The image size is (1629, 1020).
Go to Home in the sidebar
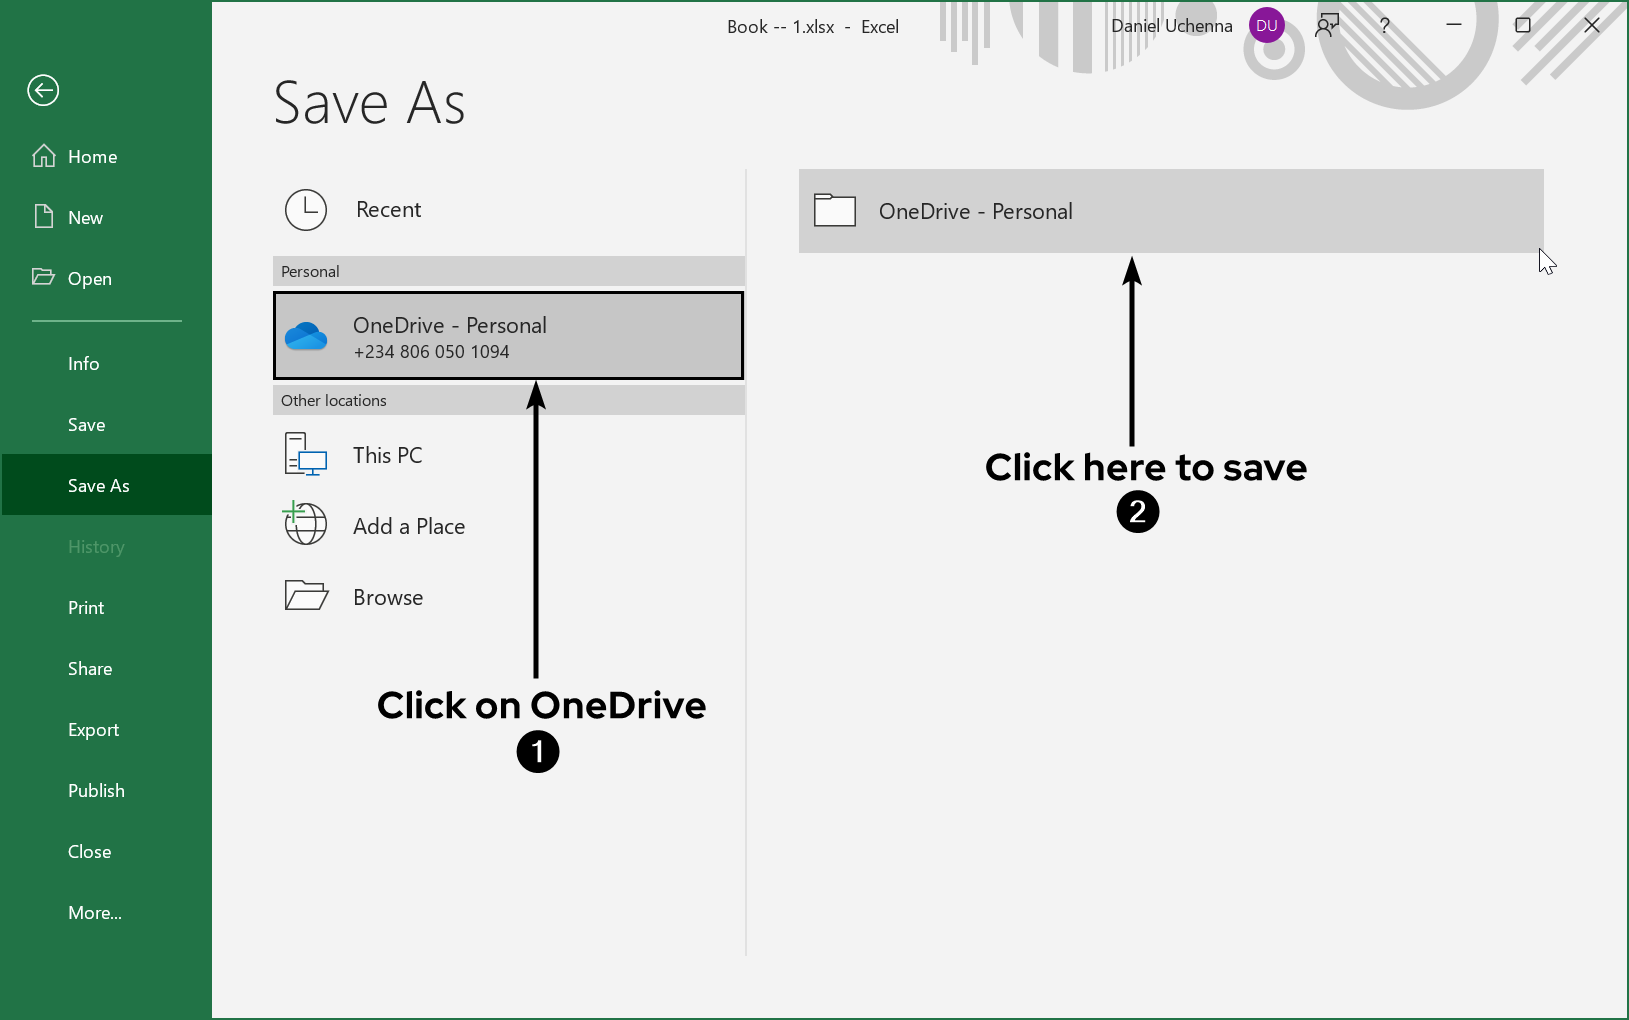(92, 157)
